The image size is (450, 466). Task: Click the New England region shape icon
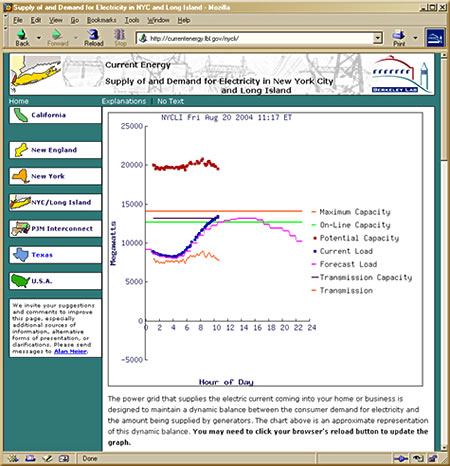tap(21, 150)
